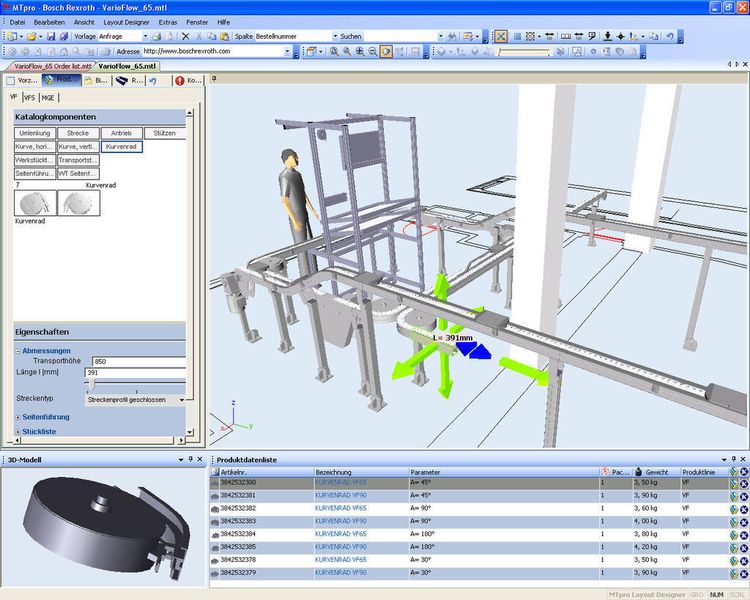This screenshot has width=750, height=600.
Task: Click the Stützen category button
Action: [165, 133]
